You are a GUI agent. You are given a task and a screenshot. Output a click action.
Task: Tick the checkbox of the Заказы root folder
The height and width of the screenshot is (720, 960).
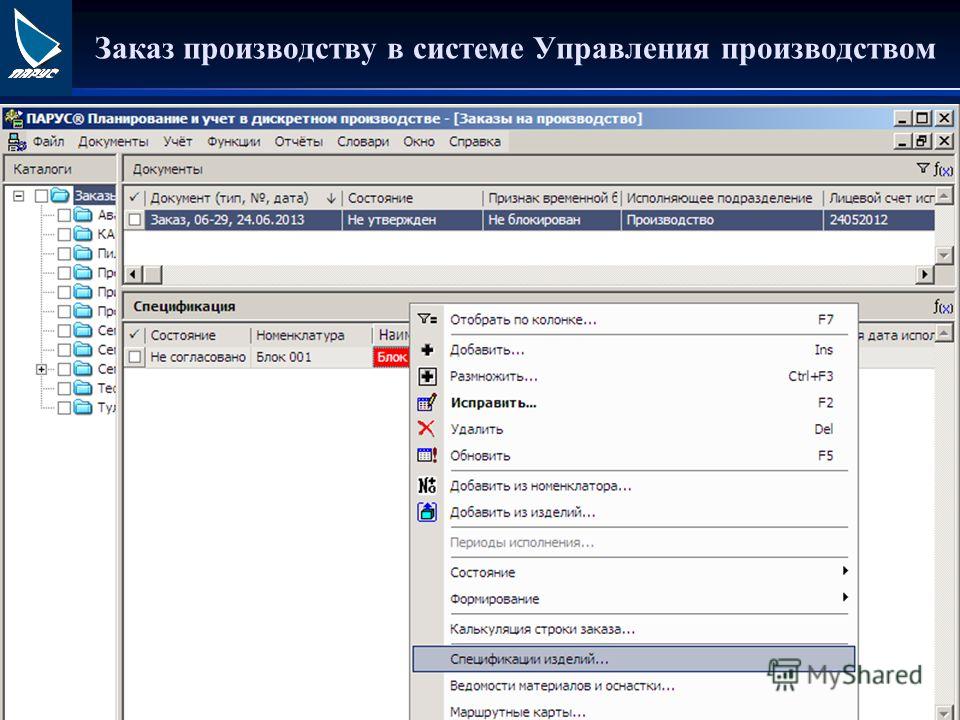coord(42,196)
